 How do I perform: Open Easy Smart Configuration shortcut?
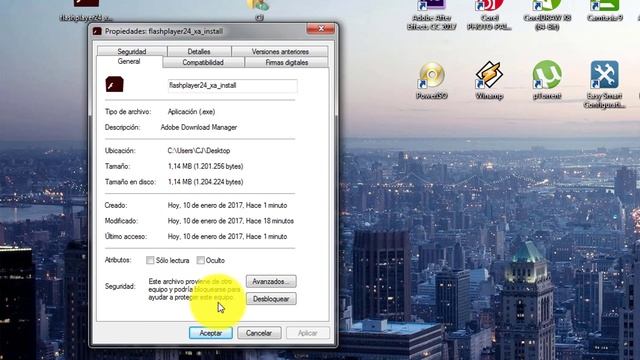coord(604,84)
